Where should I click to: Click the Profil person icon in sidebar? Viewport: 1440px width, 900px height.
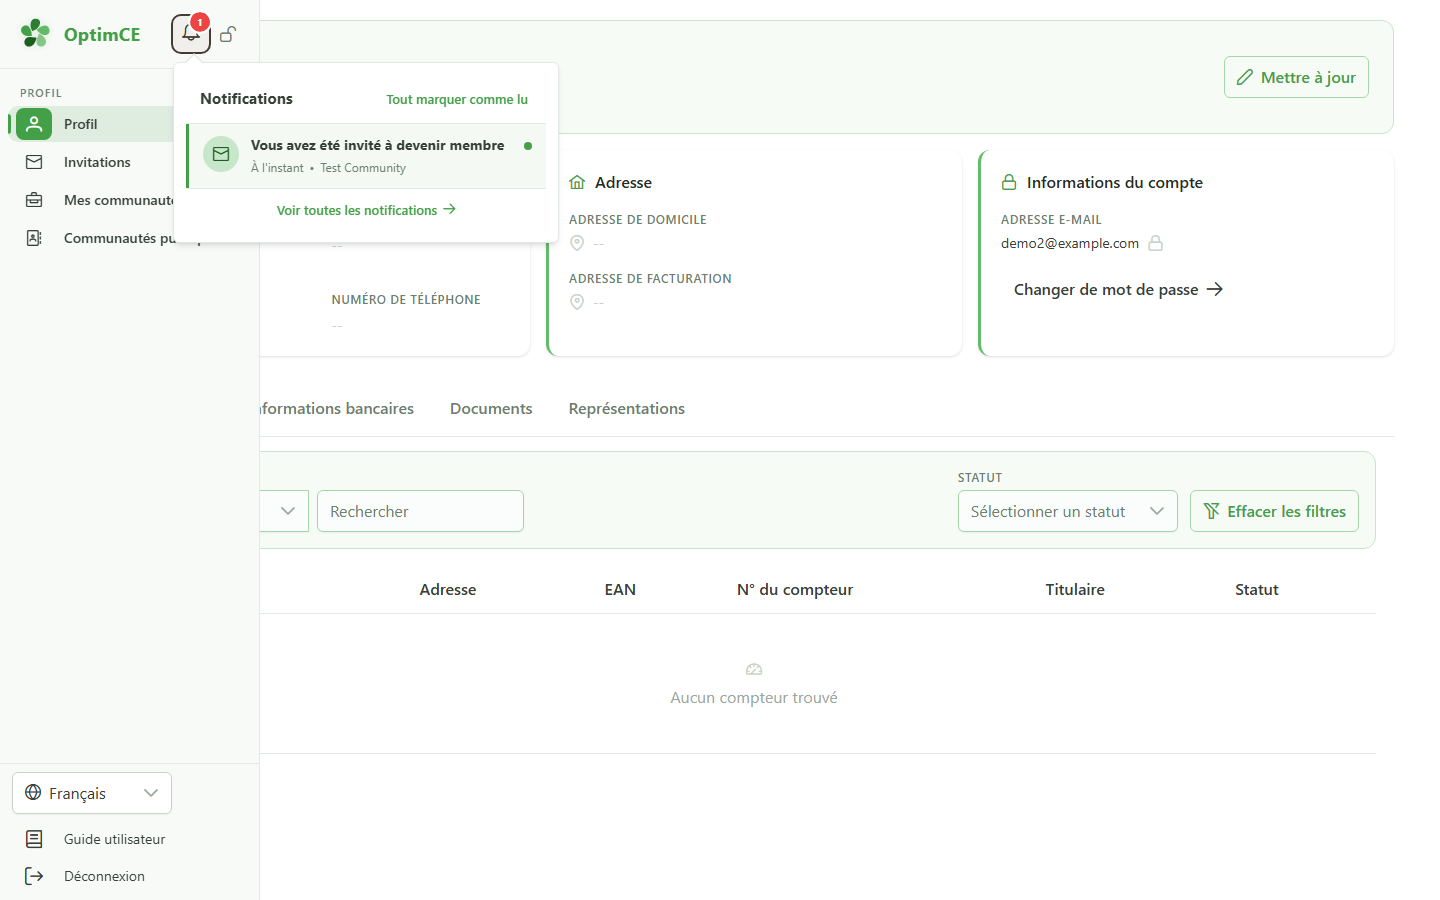[x=34, y=124]
